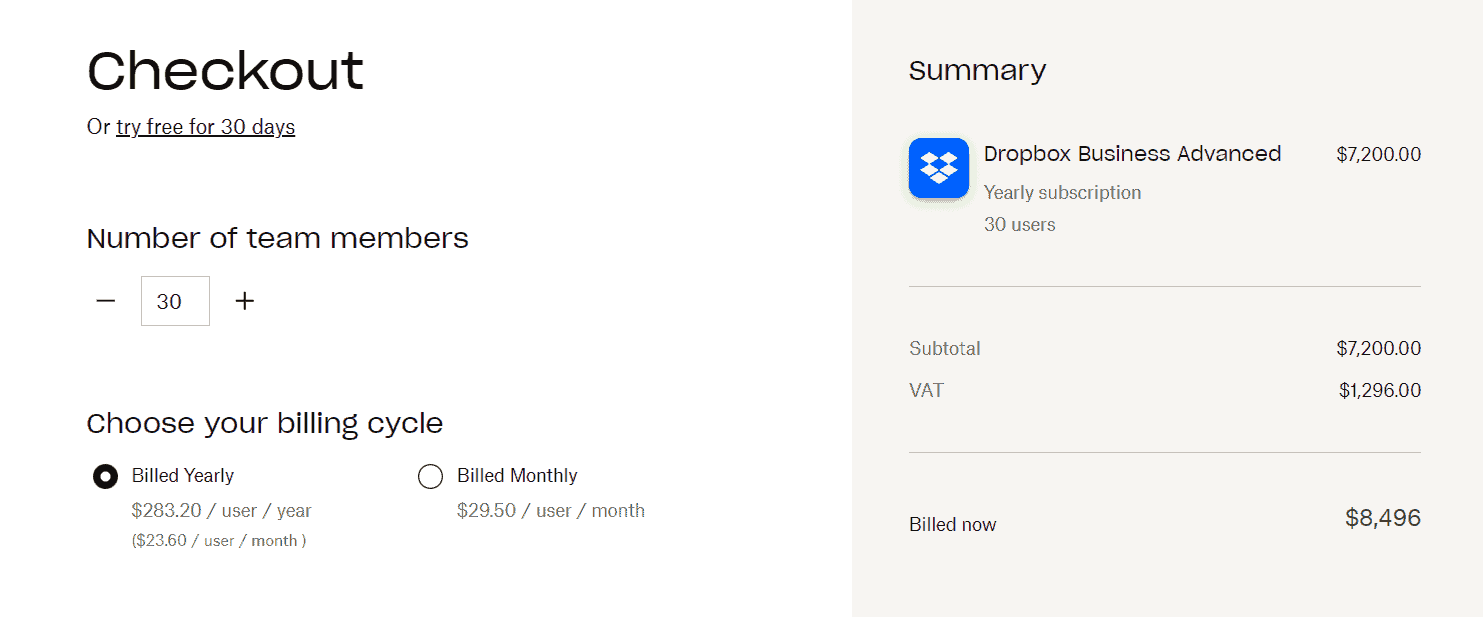Click the monthly per-user price $29.50
The width and height of the screenshot is (1483, 617).
click(x=549, y=510)
